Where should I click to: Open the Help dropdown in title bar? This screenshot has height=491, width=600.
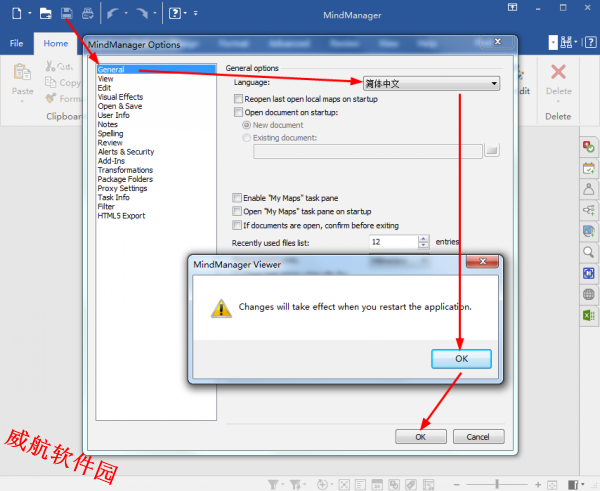click(x=178, y=14)
